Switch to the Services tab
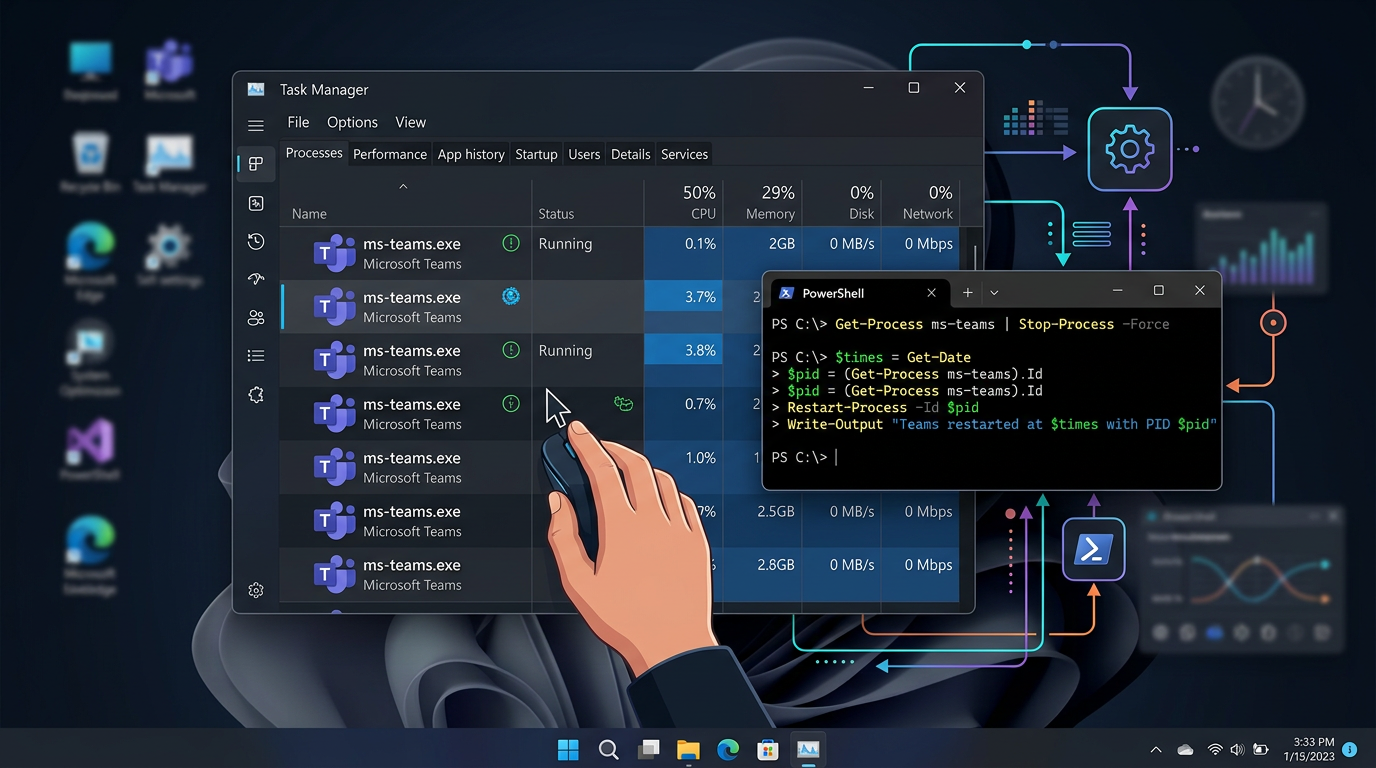1376x768 pixels. click(x=685, y=154)
